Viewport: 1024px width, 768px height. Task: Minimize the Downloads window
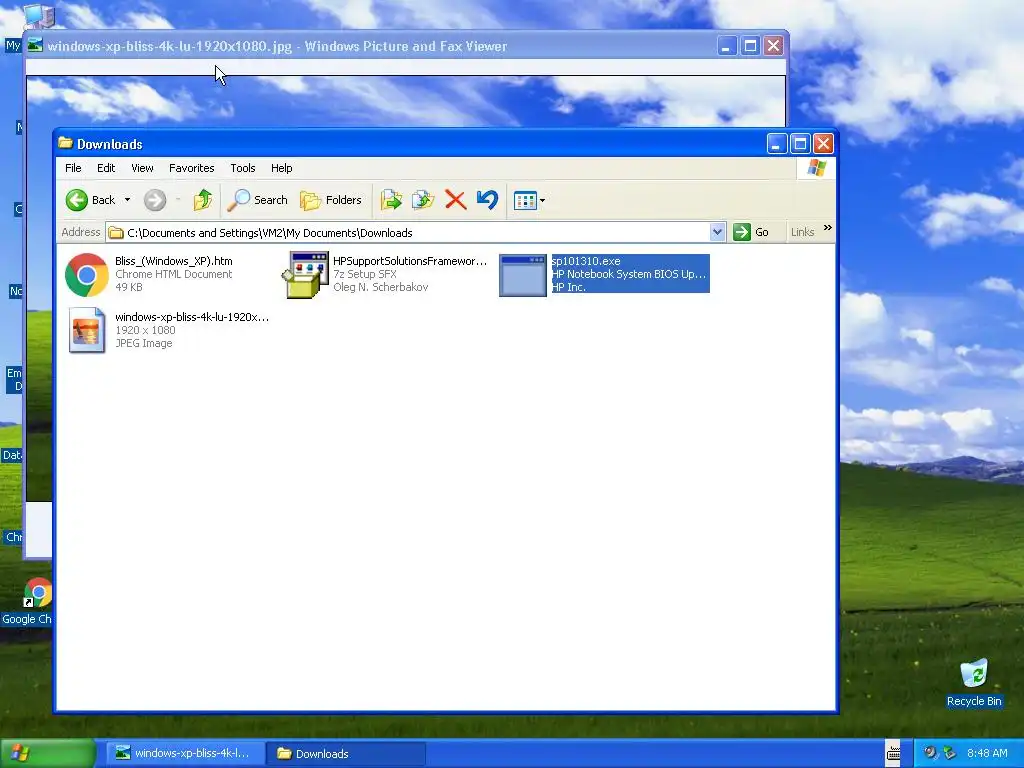pos(776,144)
